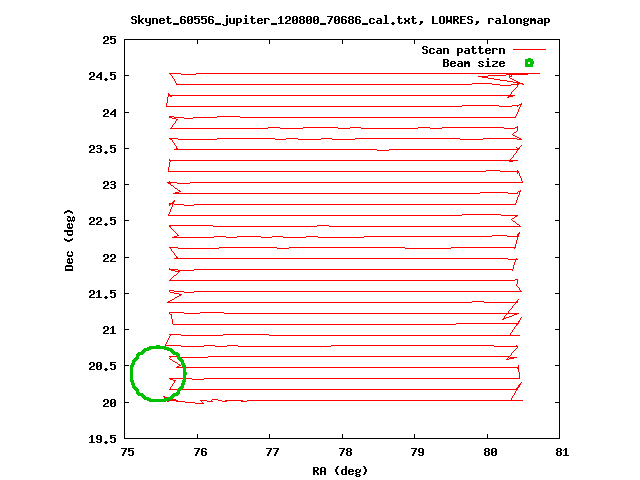Click the RA tick label 81

click(562, 452)
